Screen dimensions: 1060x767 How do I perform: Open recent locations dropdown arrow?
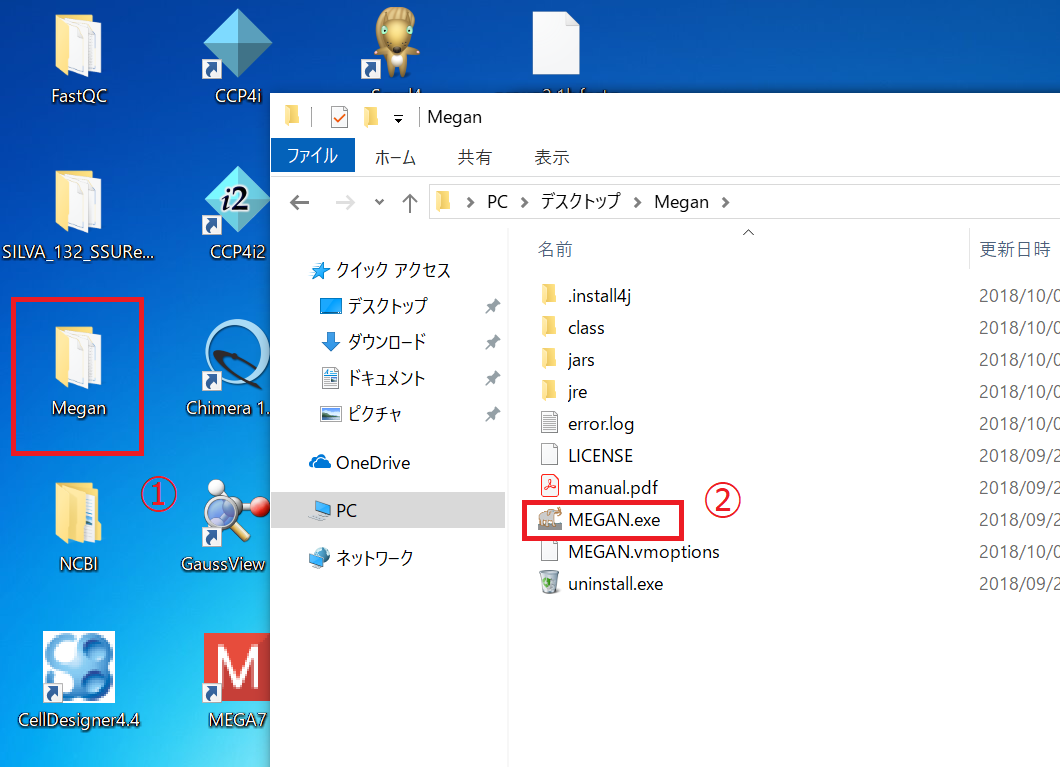[x=379, y=202]
